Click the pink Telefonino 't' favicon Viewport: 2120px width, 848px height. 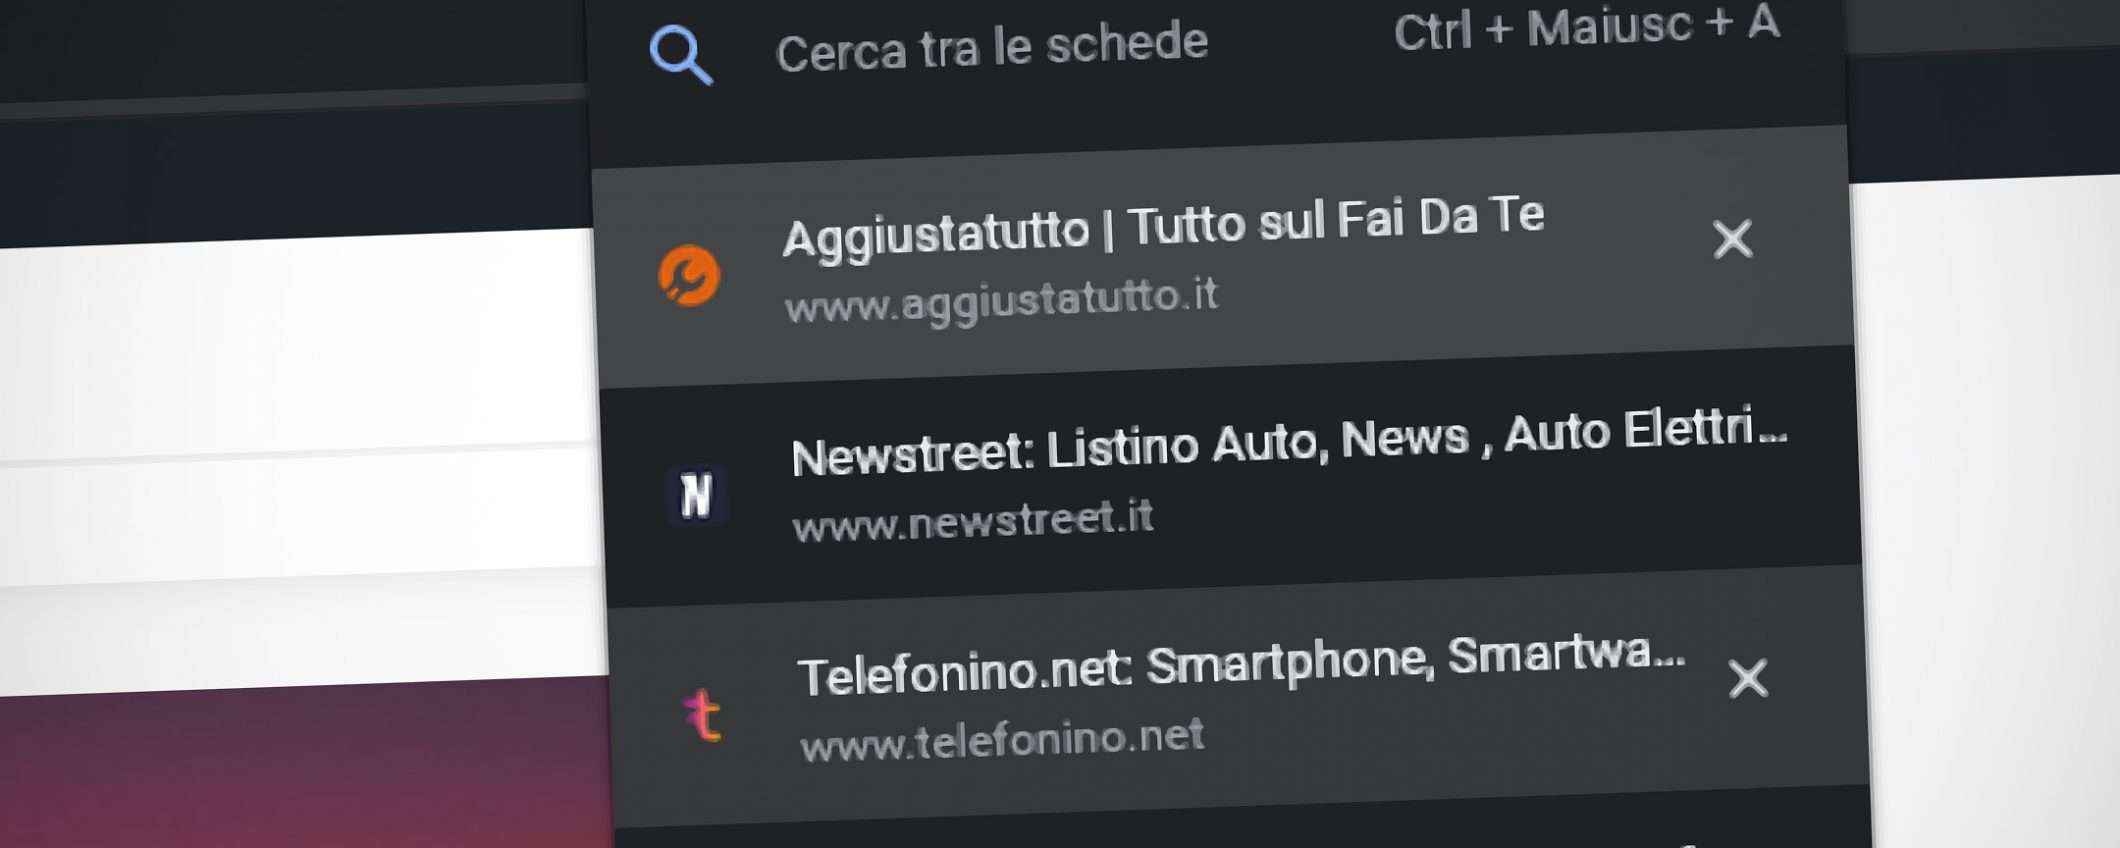click(x=703, y=715)
